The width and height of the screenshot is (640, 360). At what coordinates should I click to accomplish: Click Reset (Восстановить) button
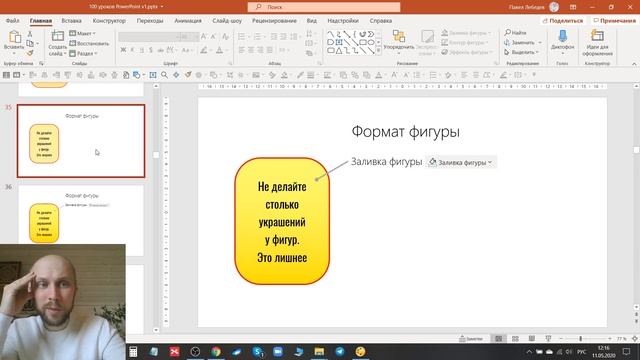tap(89, 43)
